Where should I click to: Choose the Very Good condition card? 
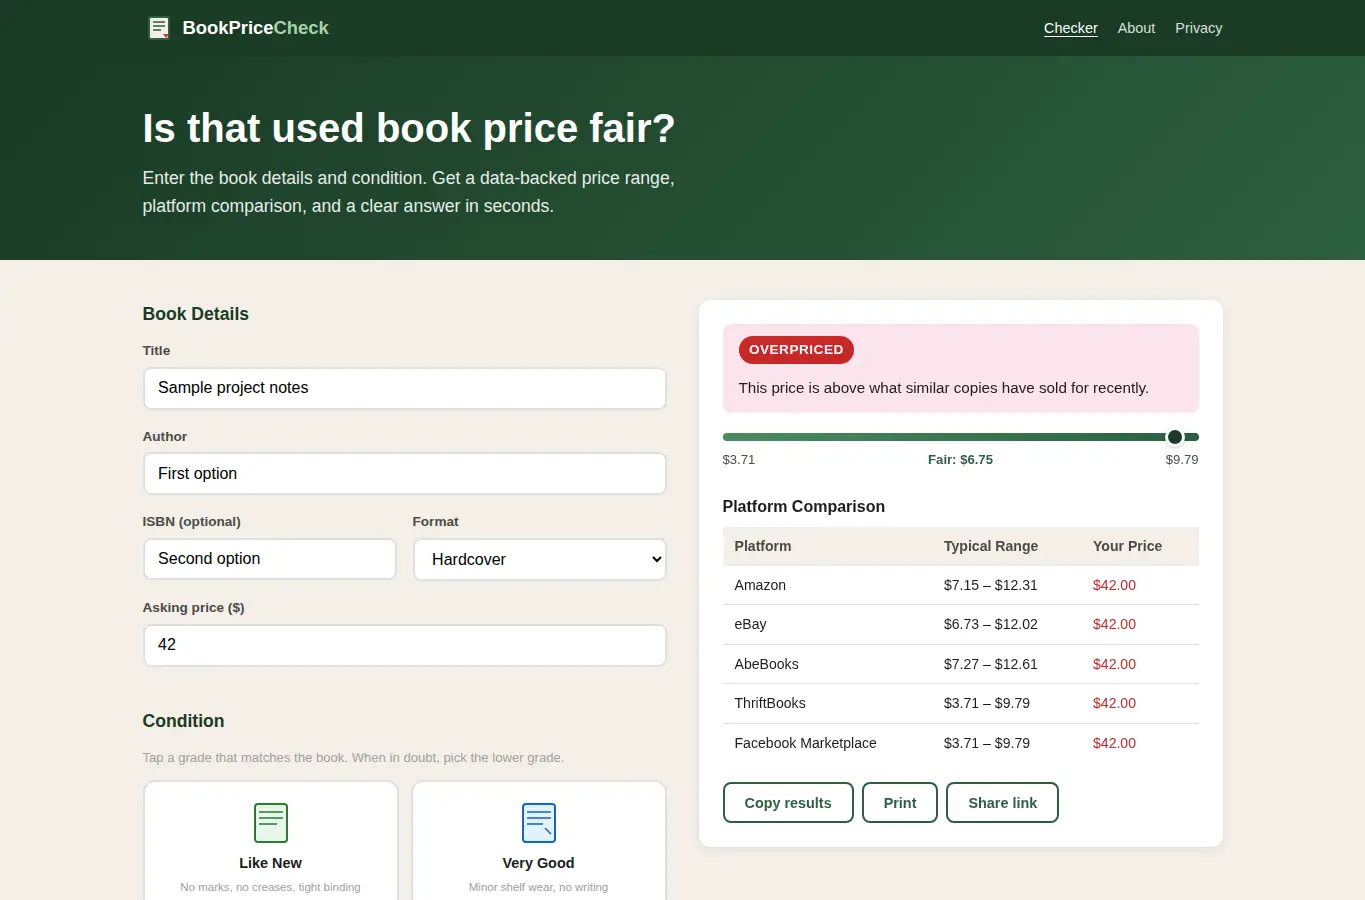[539, 841]
